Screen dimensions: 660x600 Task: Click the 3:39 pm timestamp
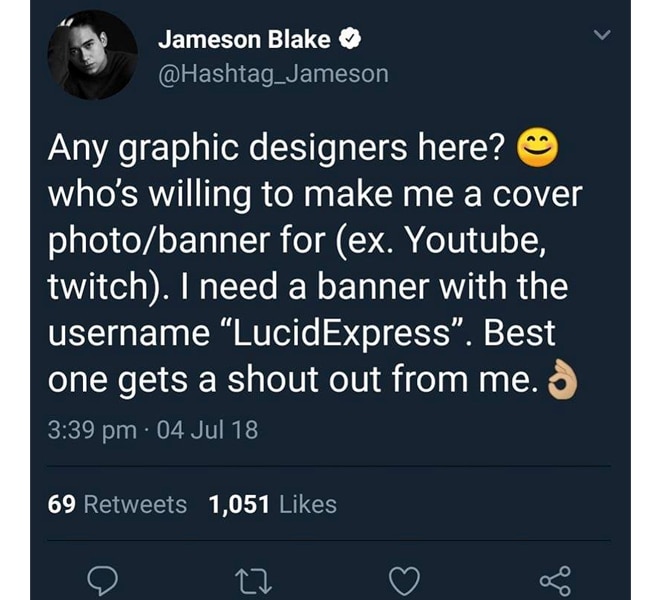coord(92,431)
